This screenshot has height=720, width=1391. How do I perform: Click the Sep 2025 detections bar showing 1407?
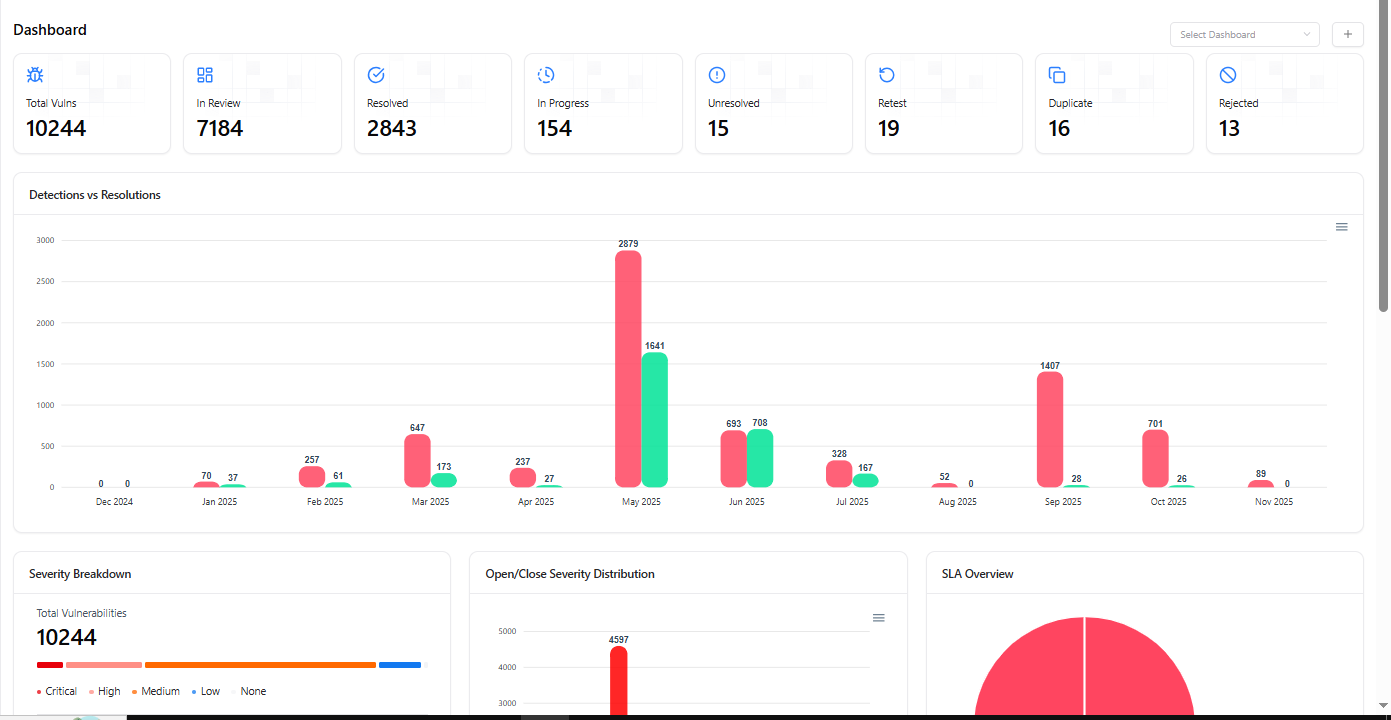[x=1050, y=430]
